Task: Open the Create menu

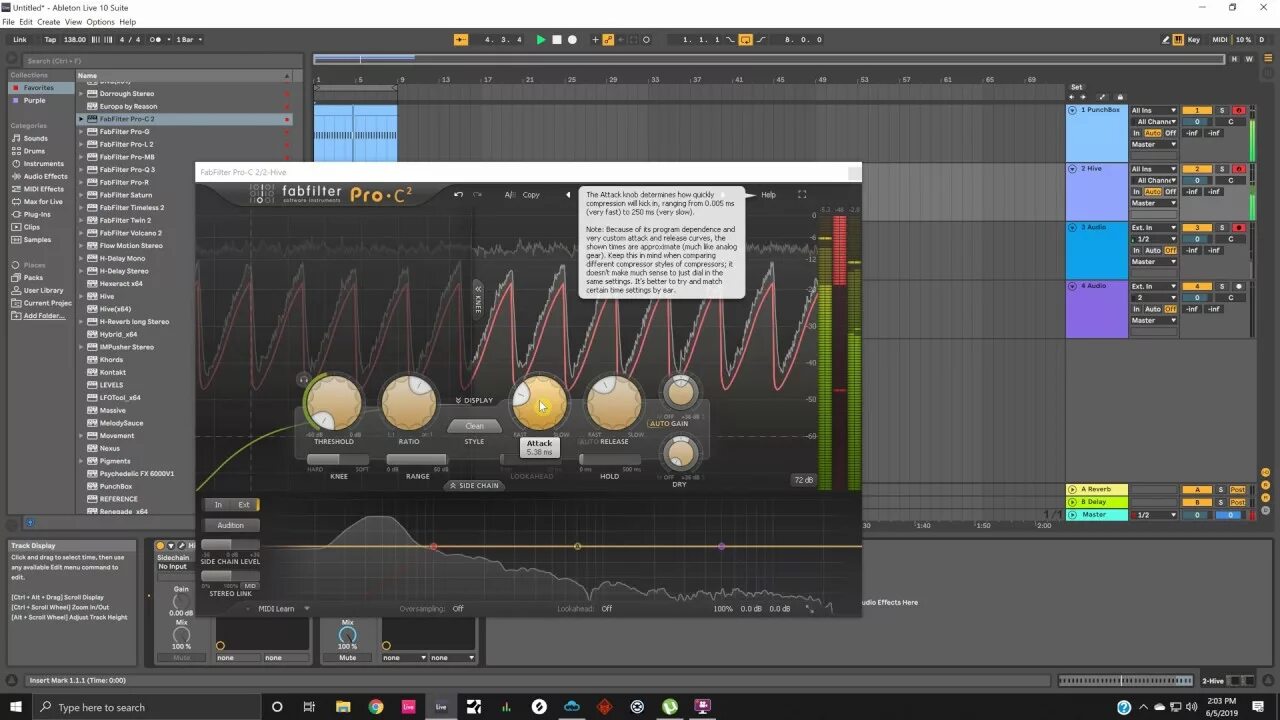Action: [x=48, y=22]
